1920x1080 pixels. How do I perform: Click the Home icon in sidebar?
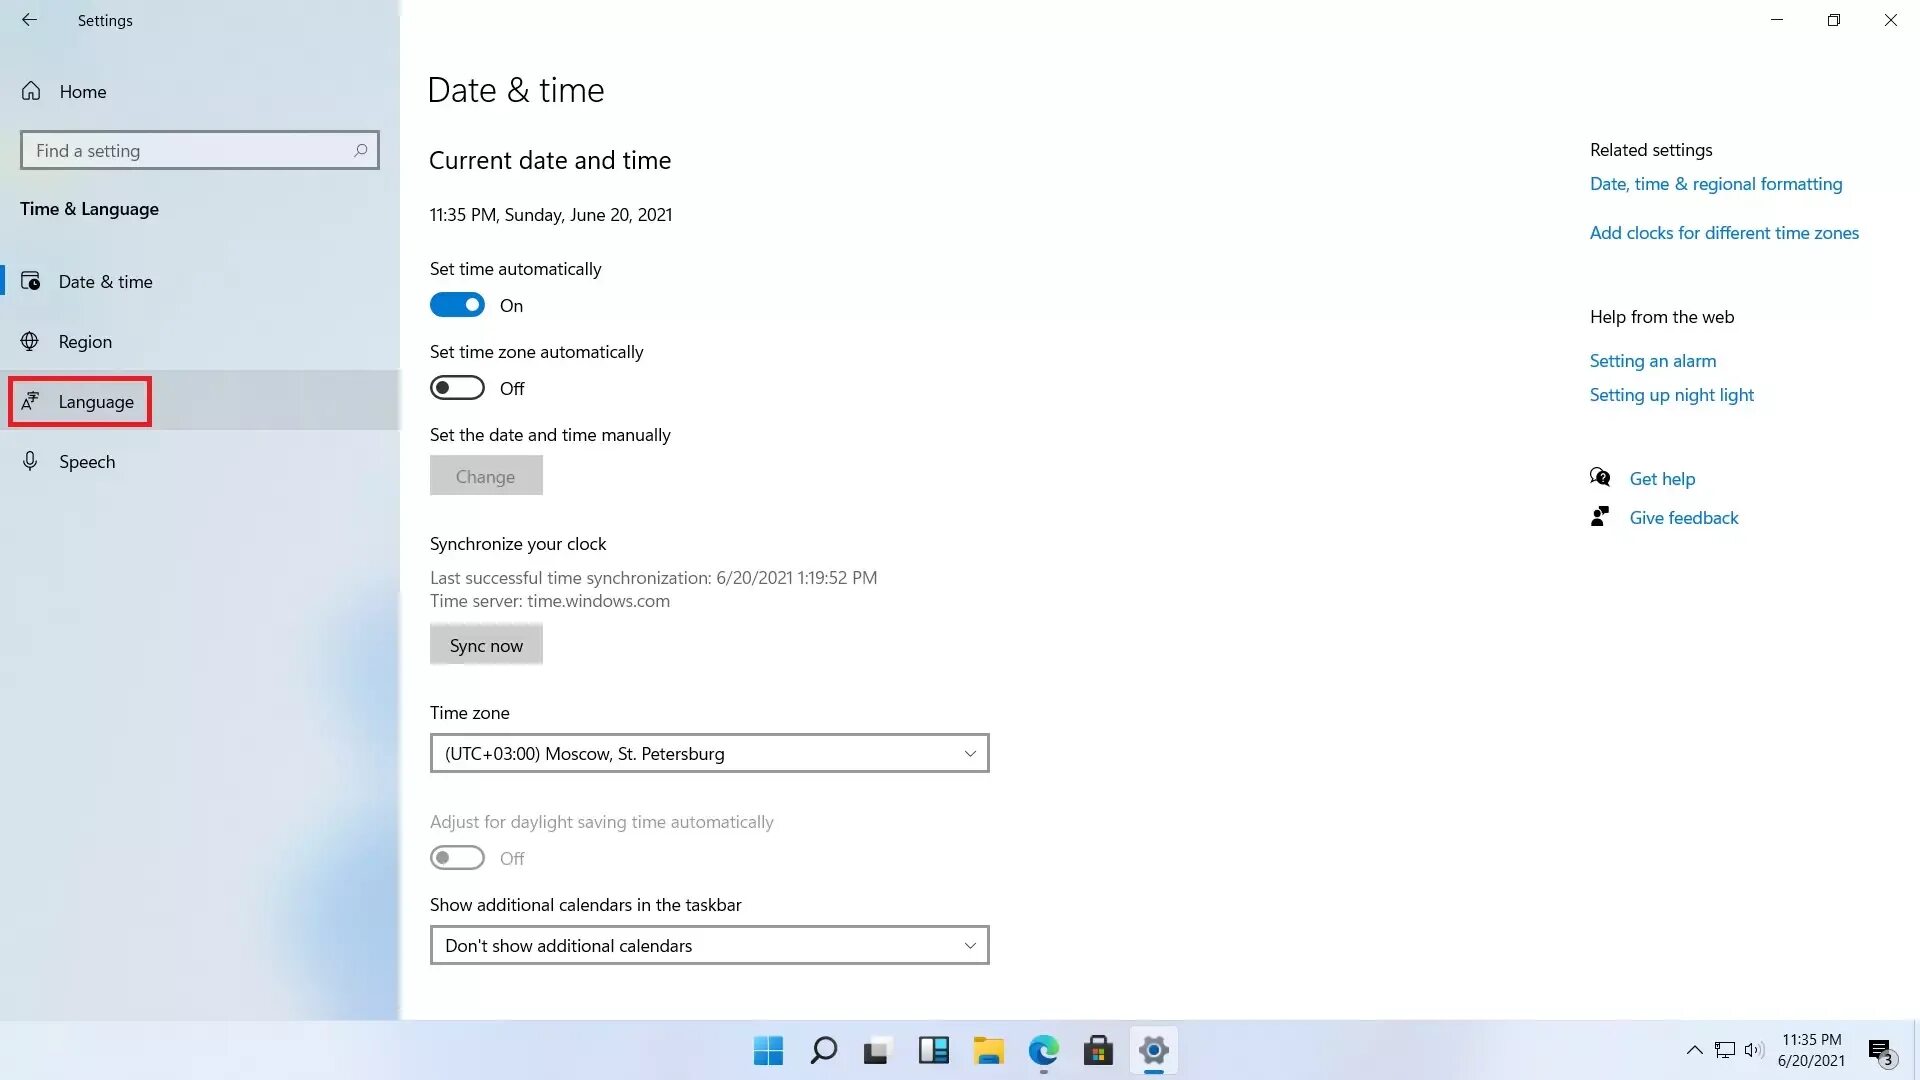click(31, 91)
